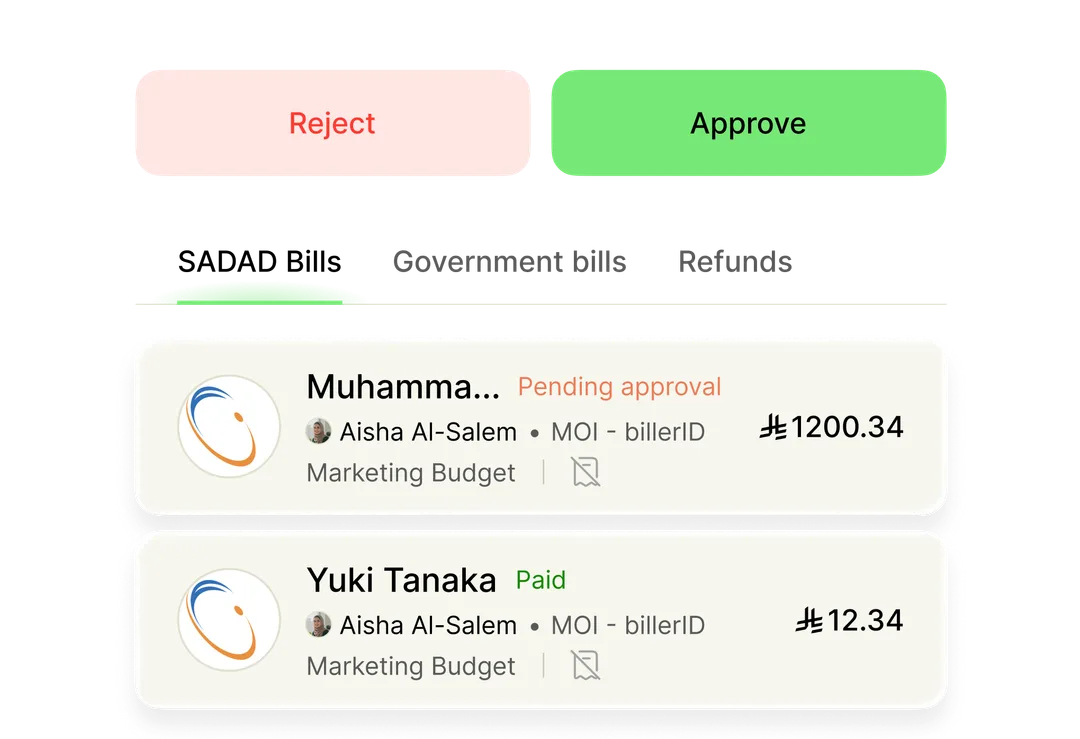This screenshot has height=739, width=1080.
Task: Click Aisha Al-Salem avatar in paid bill
Action: [x=318, y=625]
